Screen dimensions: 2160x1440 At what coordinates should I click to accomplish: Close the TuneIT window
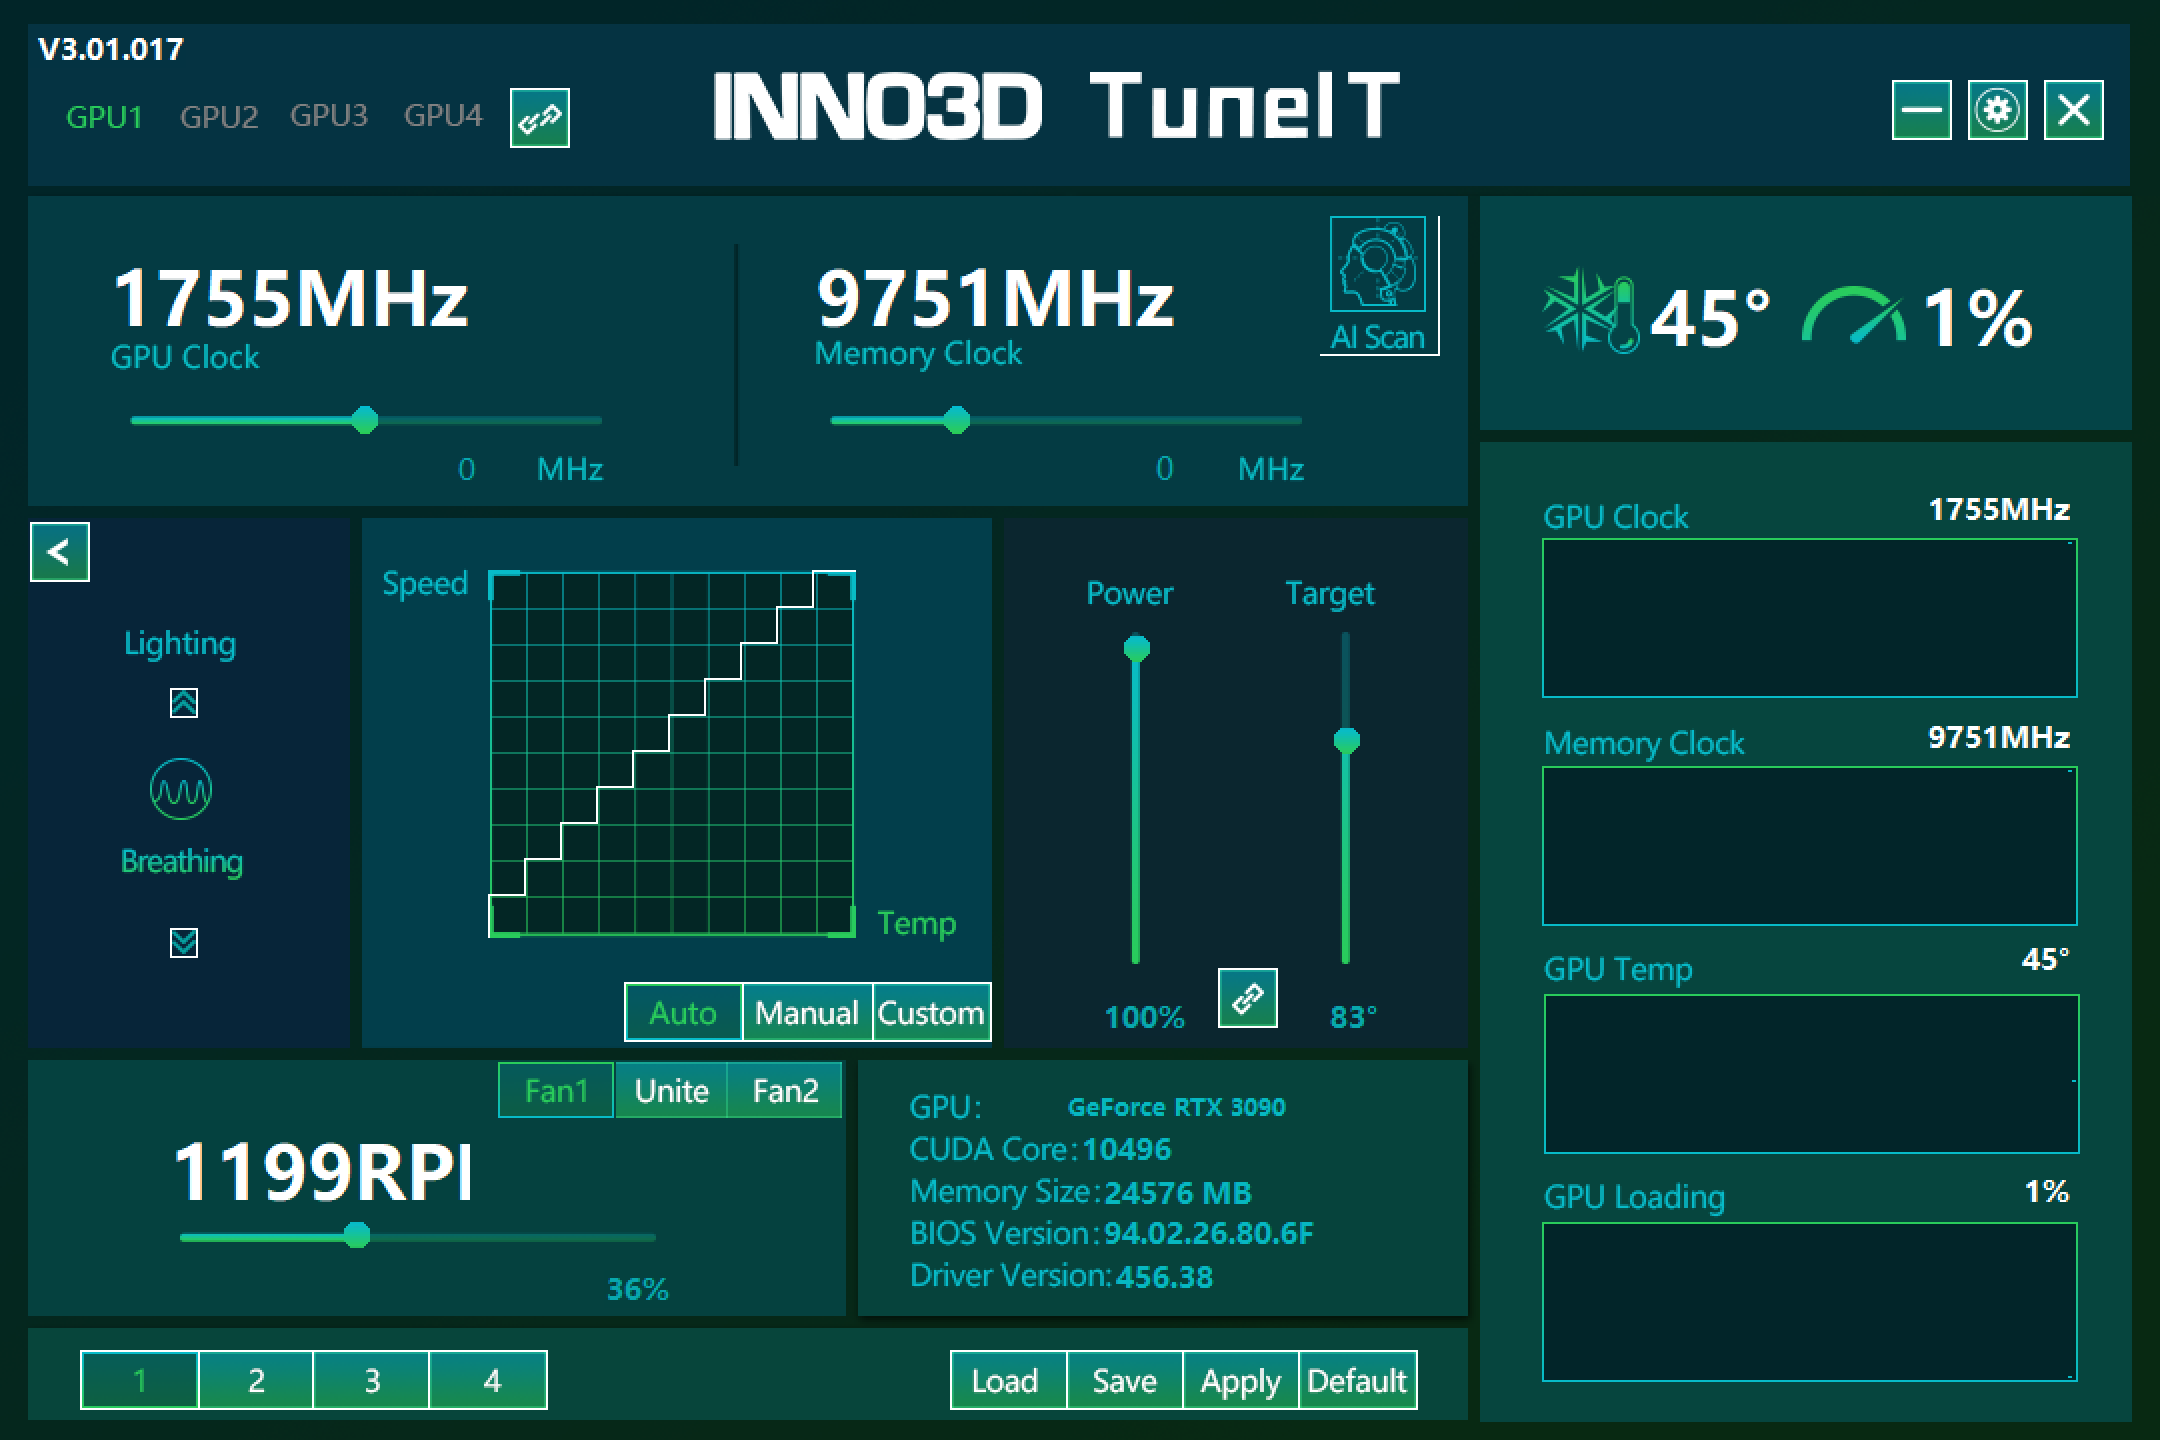[x=2073, y=110]
